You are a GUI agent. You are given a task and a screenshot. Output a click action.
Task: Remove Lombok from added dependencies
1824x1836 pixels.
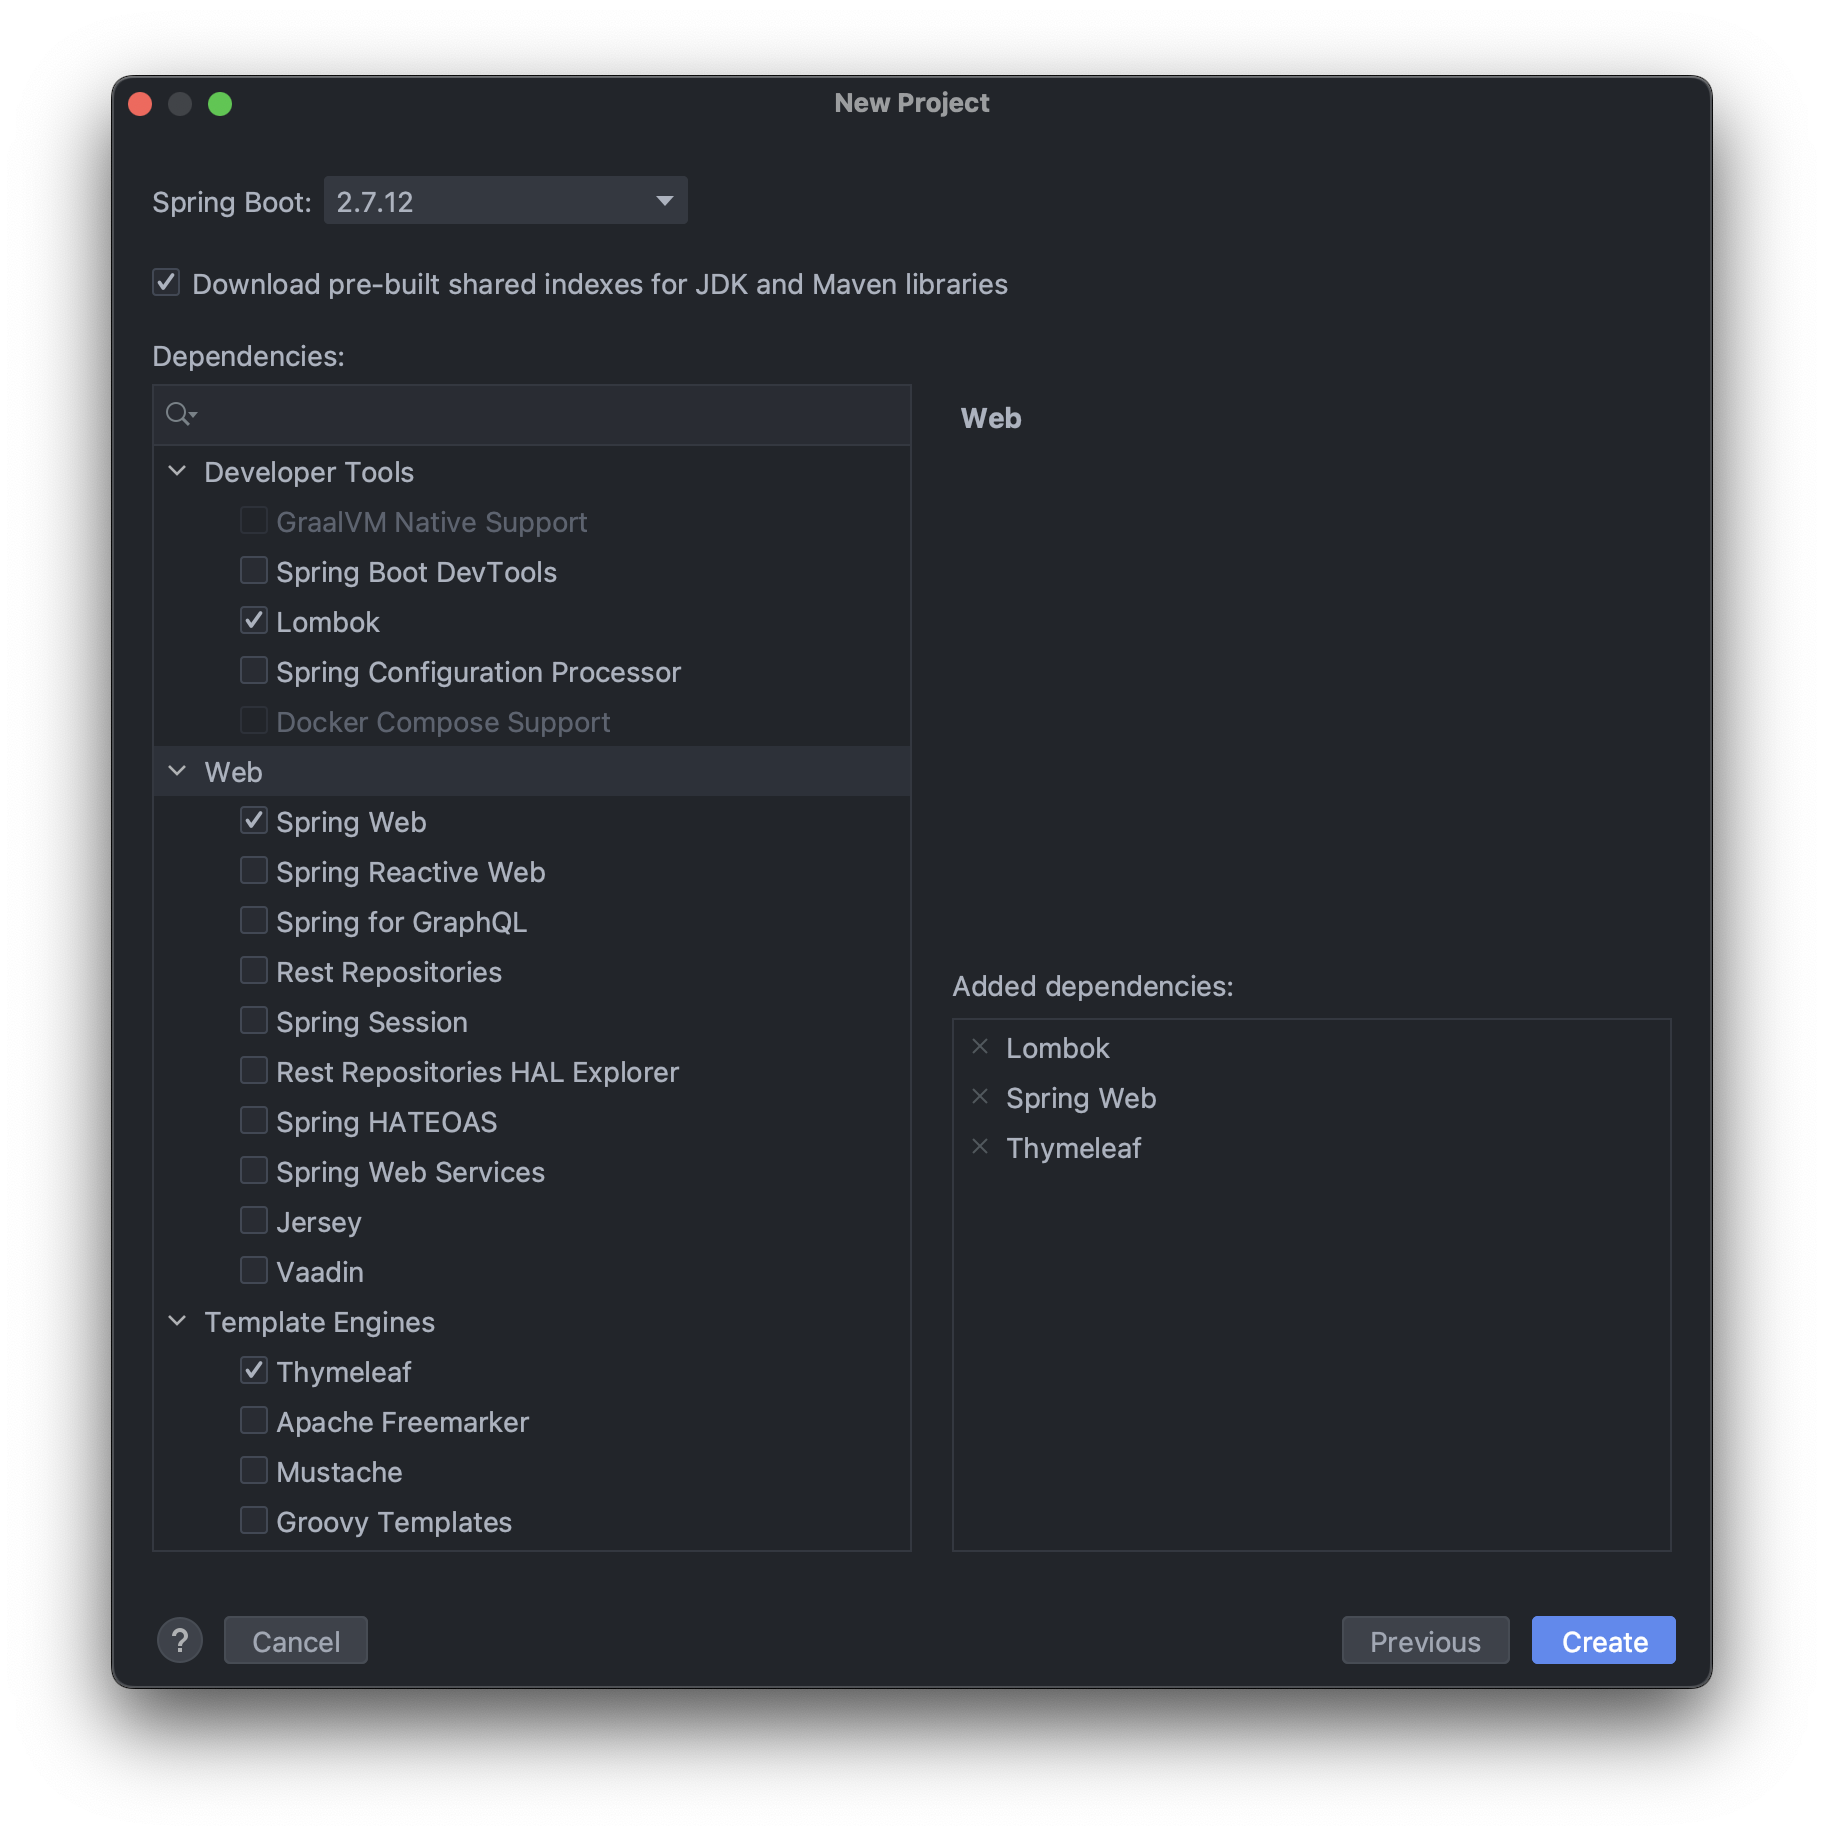[x=980, y=1047]
